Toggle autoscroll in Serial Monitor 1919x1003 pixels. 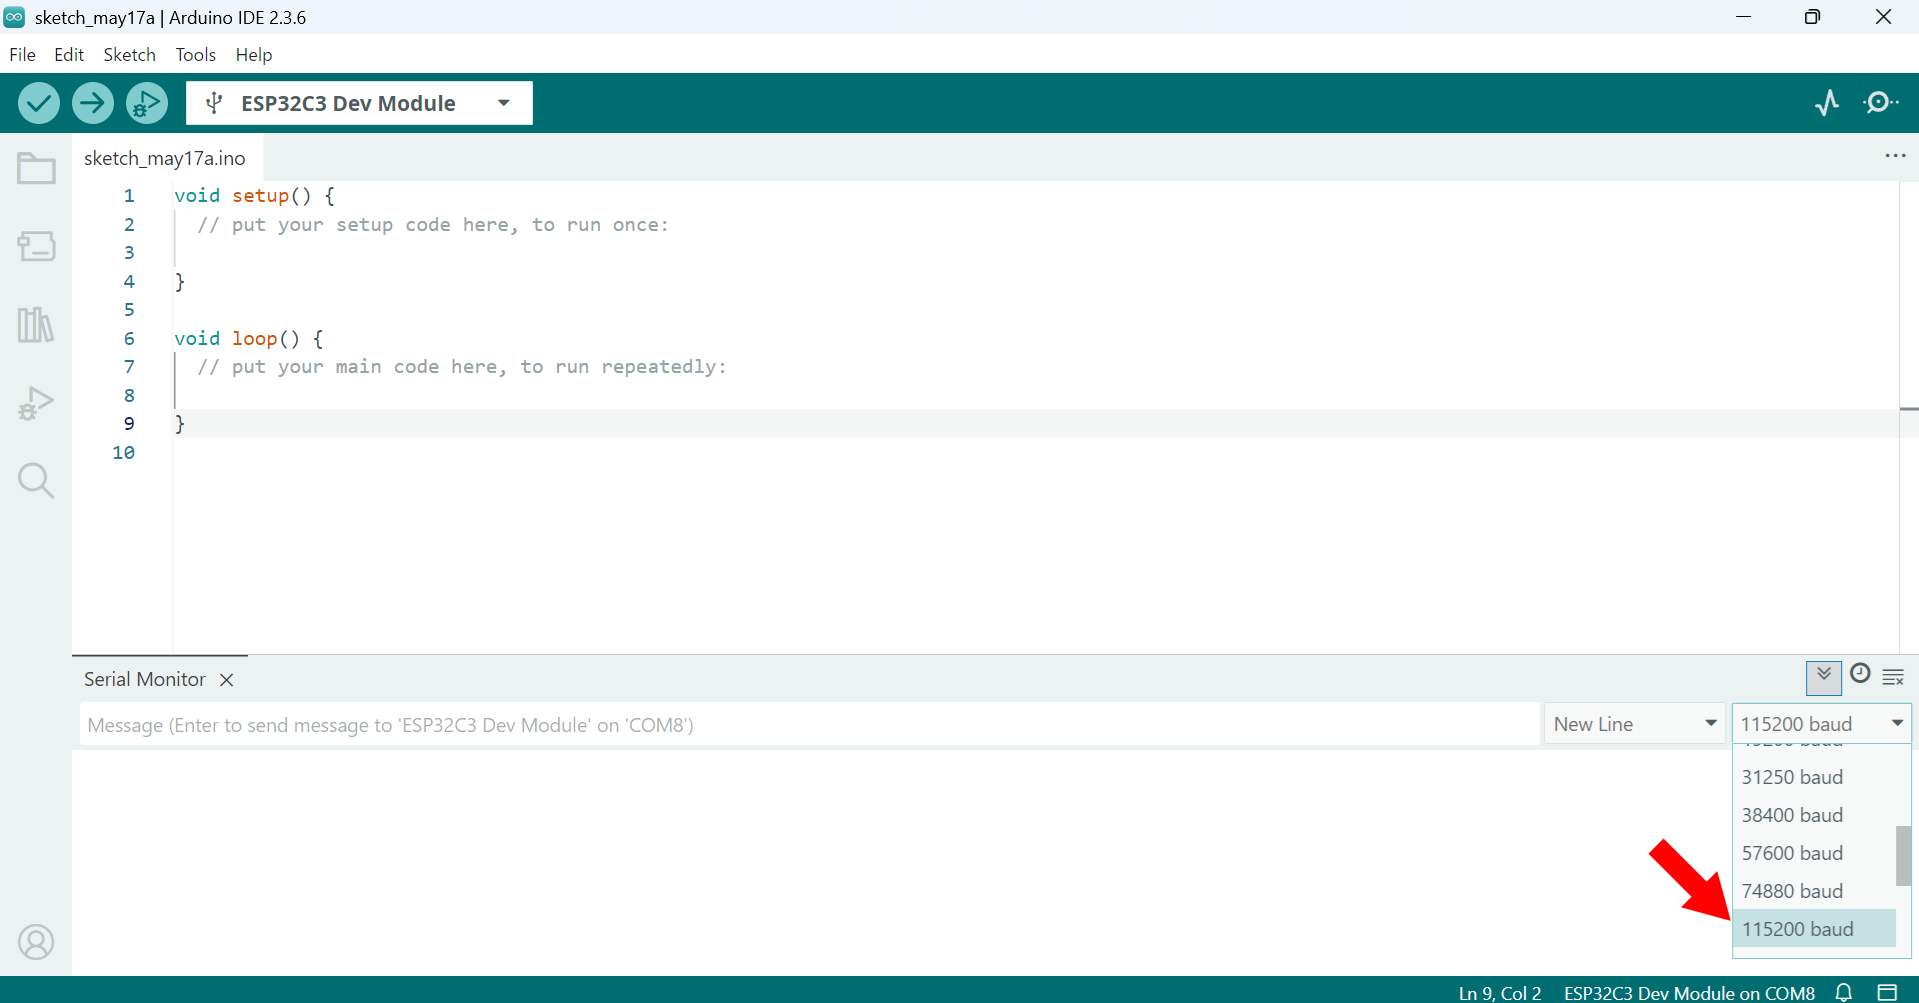pyautogui.click(x=1824, y=677)
